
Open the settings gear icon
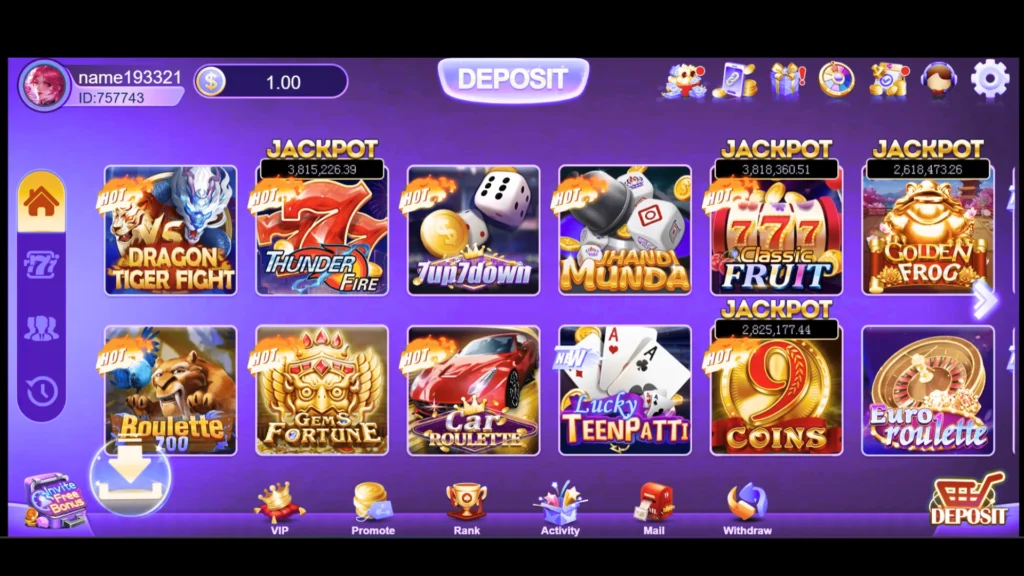pos(990,79)
